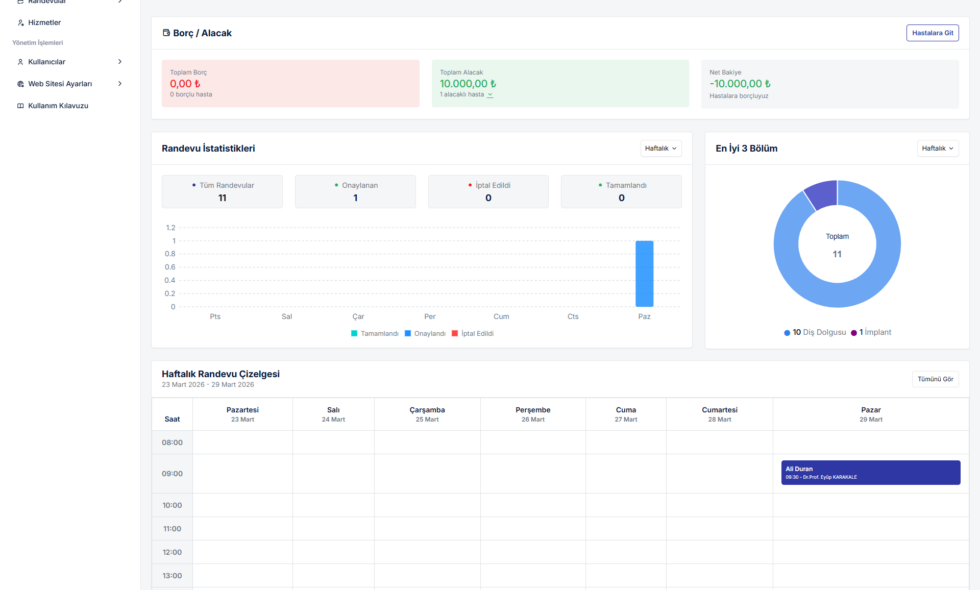Click the Hastalara Git button
Image resolution: width=980 pixels, height=590 pixels.
(x=932, y=33)
